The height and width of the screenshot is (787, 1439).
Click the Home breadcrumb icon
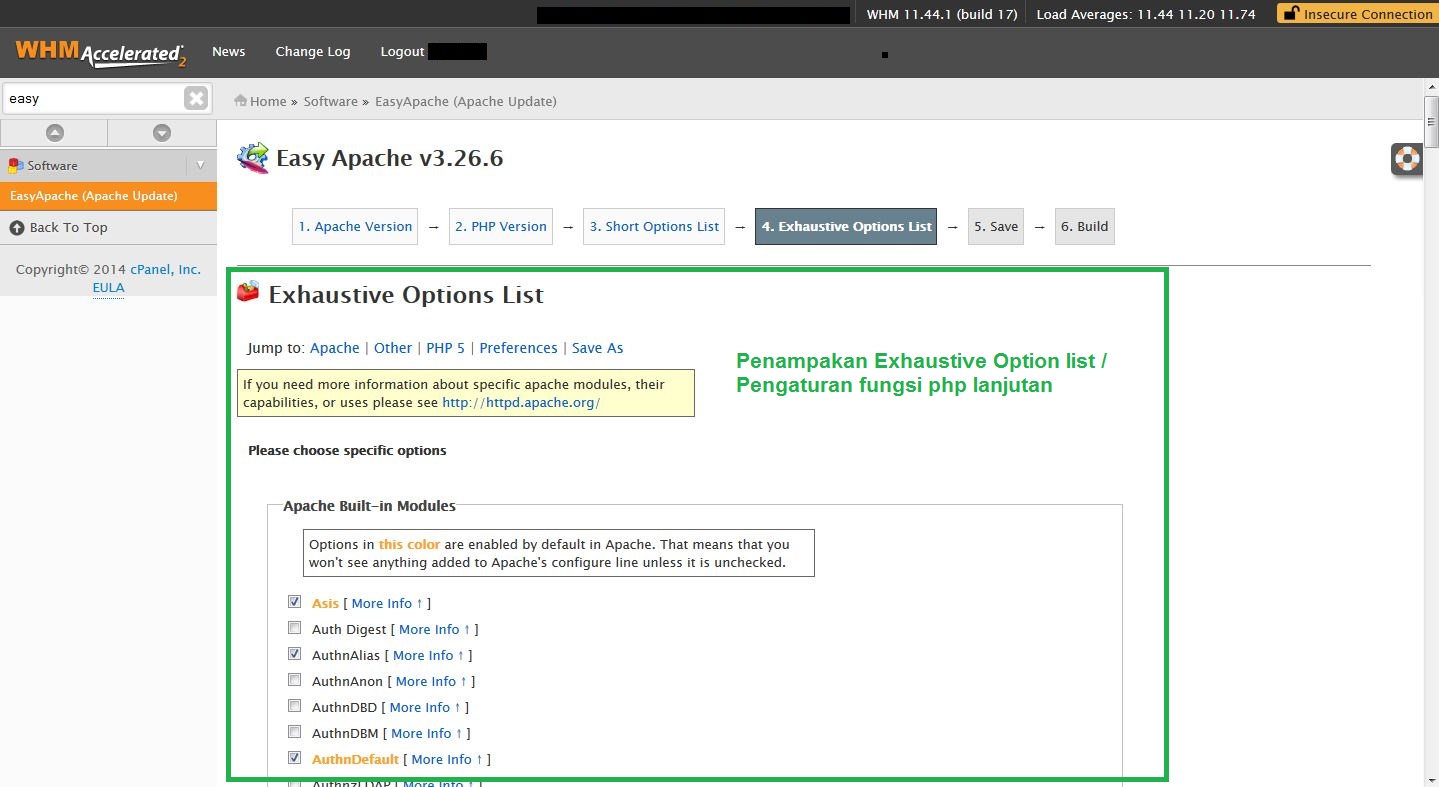tap(239, 100)
